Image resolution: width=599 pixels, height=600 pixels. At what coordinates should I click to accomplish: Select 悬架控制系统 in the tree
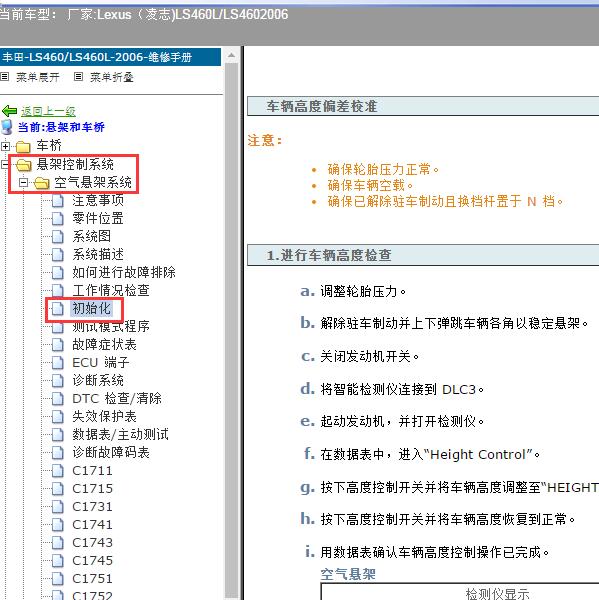pos(75,164)
